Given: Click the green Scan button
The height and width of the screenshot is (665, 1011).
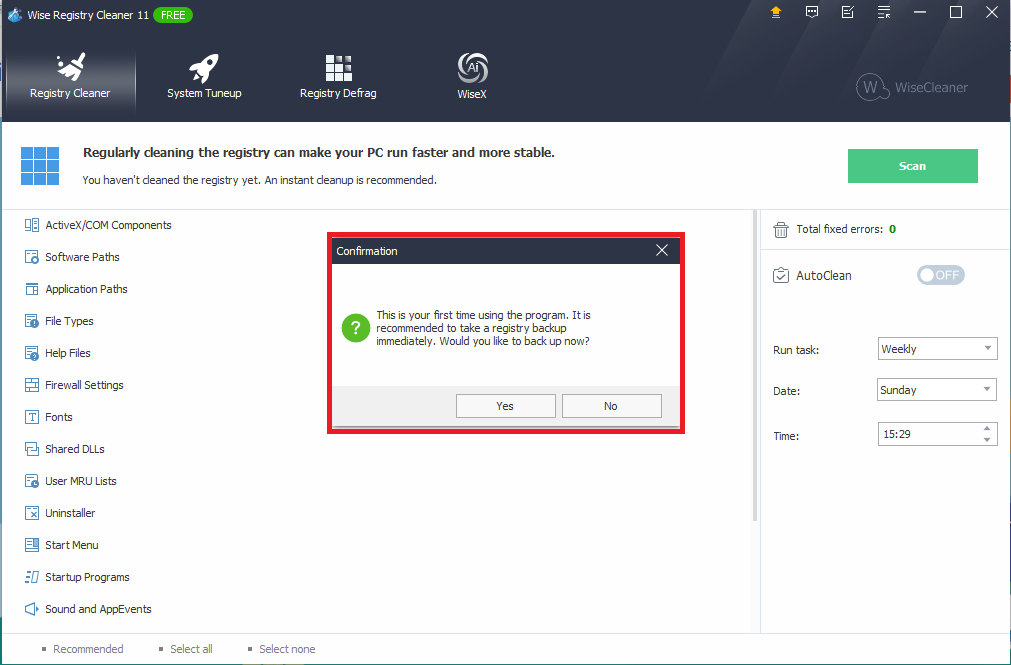Looking at the screenshot, I should coord(912,166).
